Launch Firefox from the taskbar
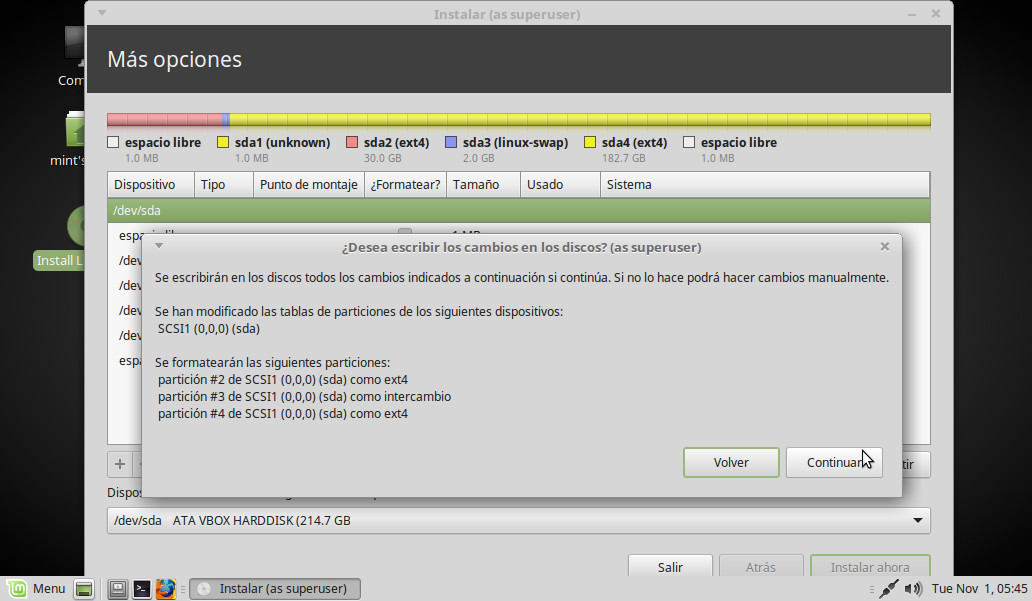The image size is (1032, 601). 166,589
